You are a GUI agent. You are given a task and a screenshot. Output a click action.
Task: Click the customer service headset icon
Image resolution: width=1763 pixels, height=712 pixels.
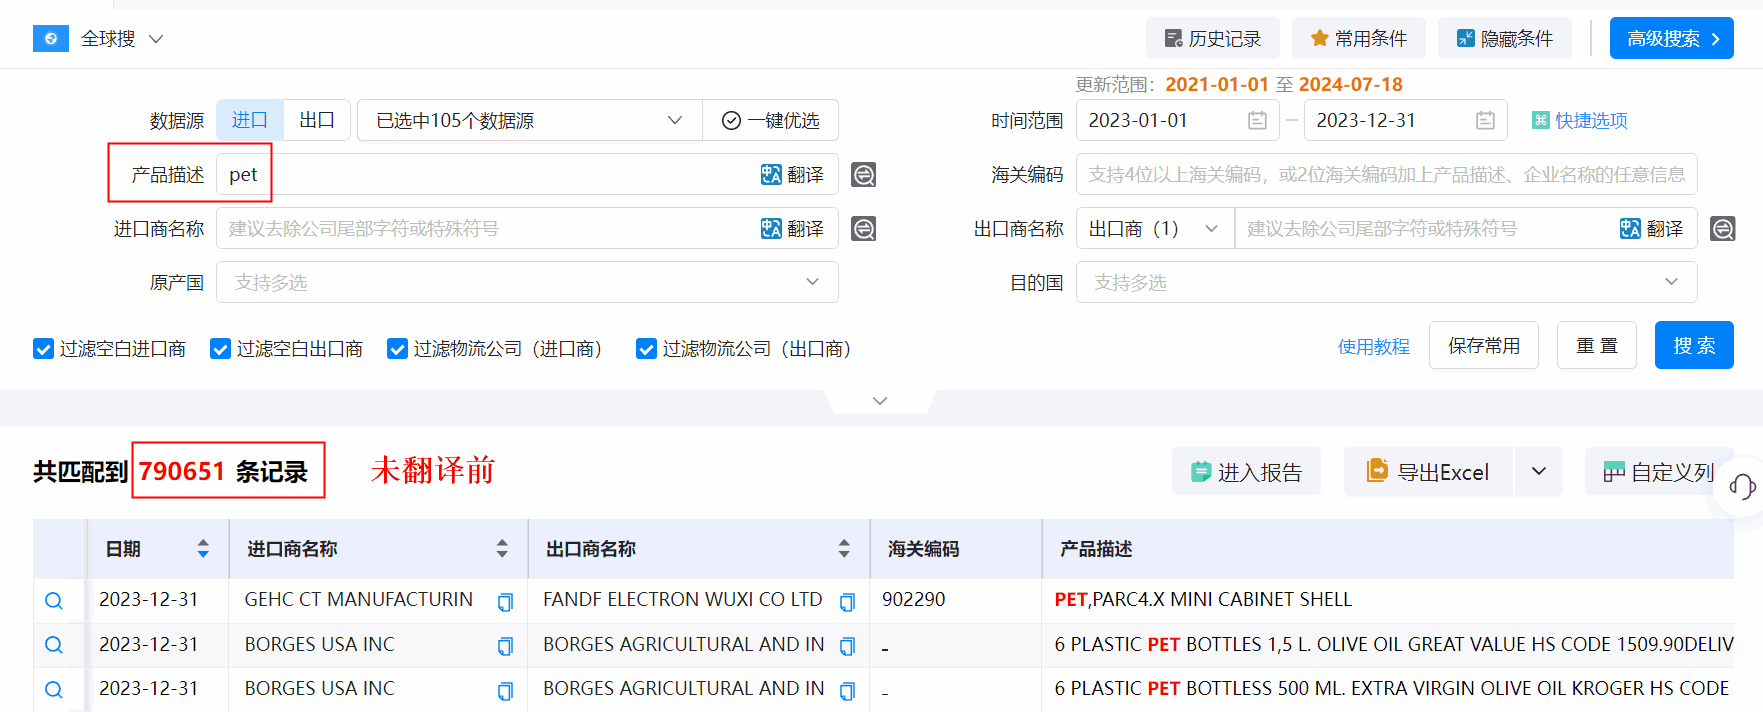click(1742, 487)
